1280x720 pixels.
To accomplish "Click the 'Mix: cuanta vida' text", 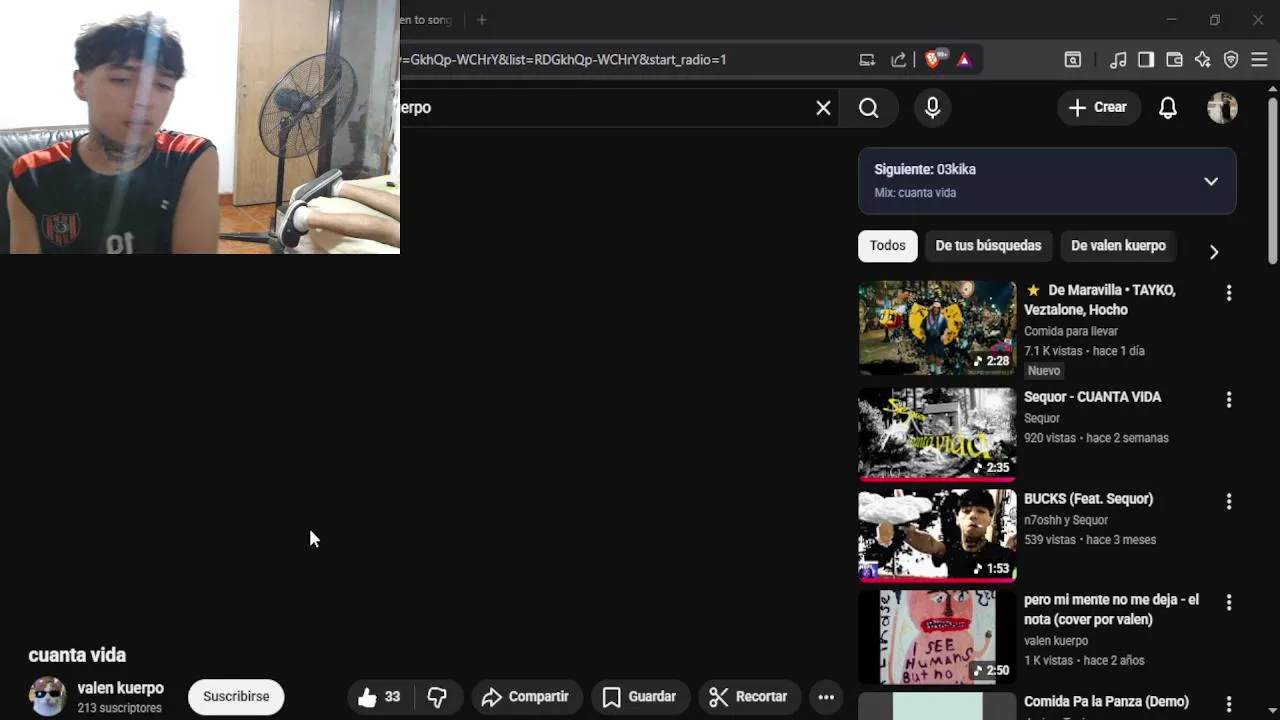I will [x=915, y=193].
